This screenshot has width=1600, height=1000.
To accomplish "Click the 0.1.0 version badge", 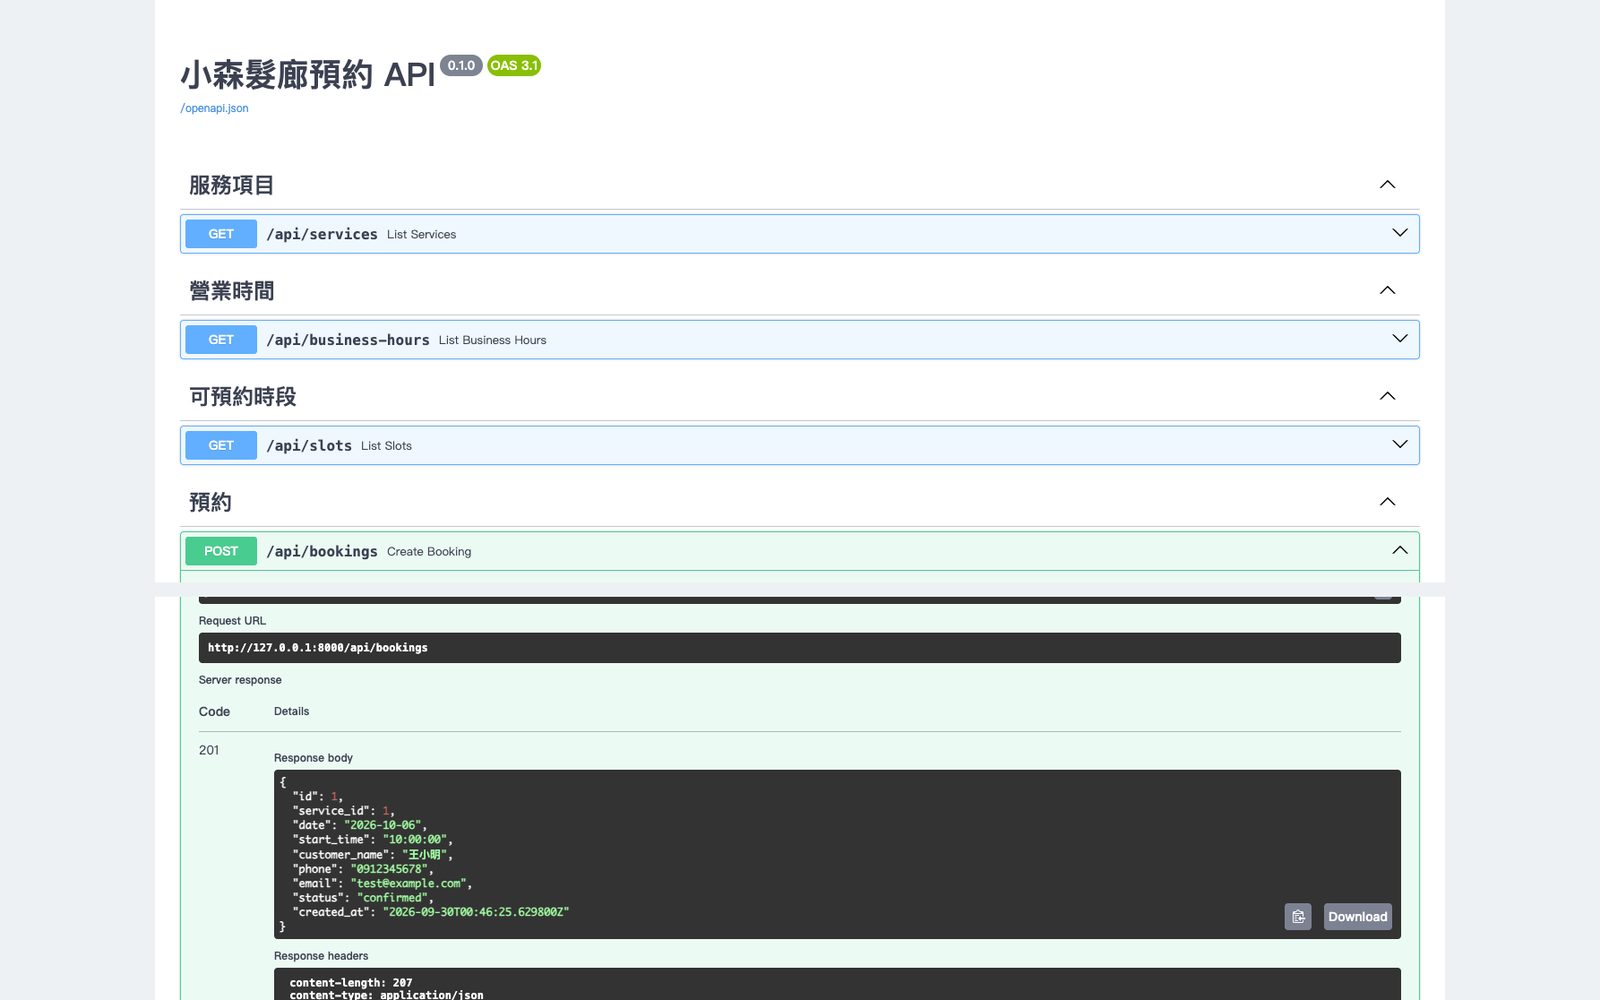I will click(x=461, y=65).
